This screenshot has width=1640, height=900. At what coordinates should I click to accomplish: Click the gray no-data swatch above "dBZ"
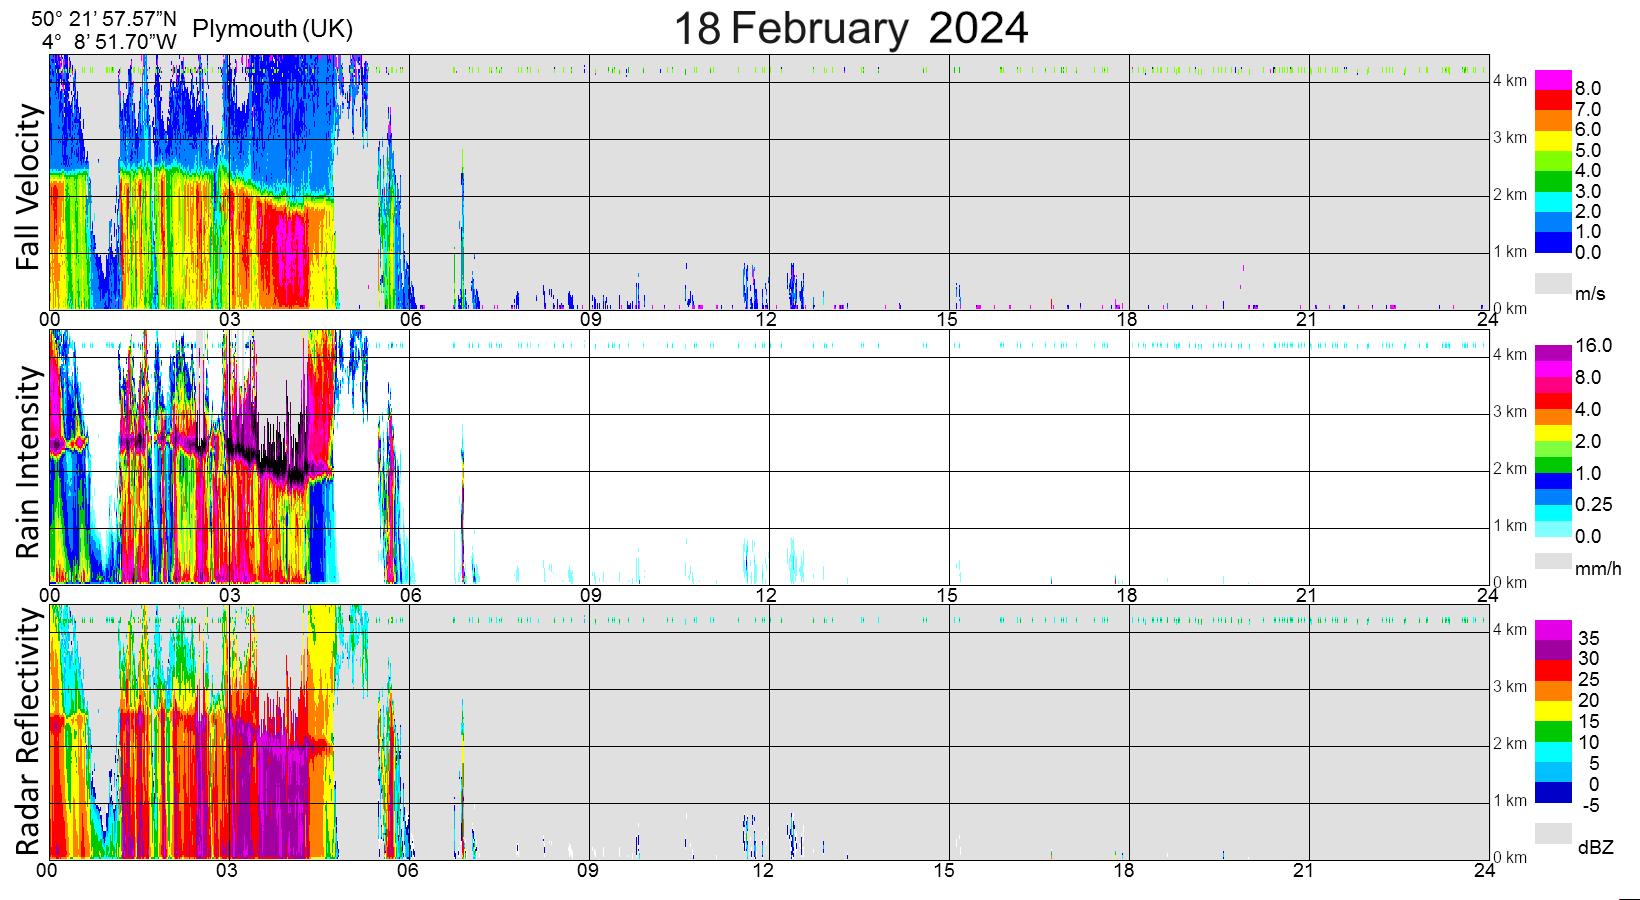tap(1554, 833)
